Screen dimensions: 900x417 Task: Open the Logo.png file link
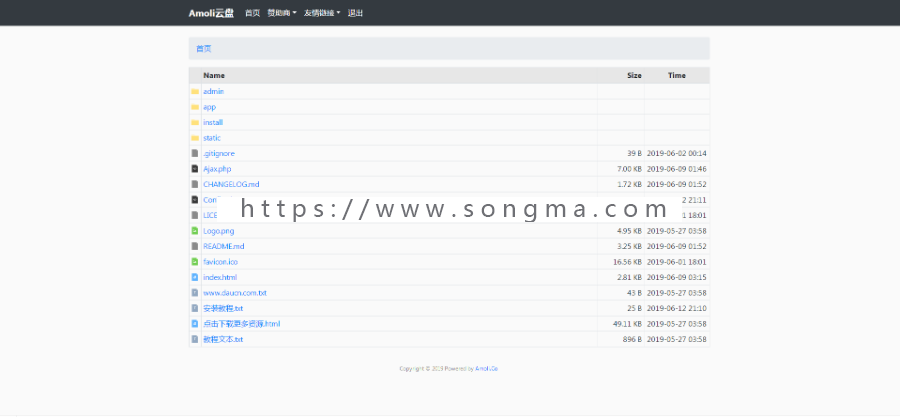point(219,231)
